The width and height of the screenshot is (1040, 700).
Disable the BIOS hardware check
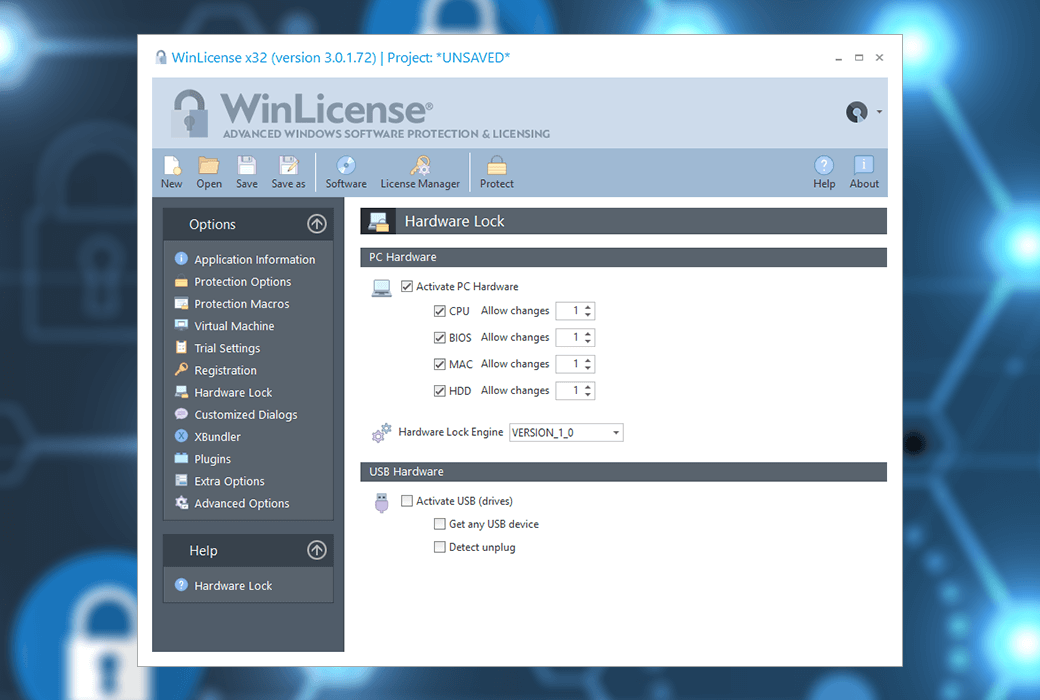pyautogui.click(x=439, y=337)
